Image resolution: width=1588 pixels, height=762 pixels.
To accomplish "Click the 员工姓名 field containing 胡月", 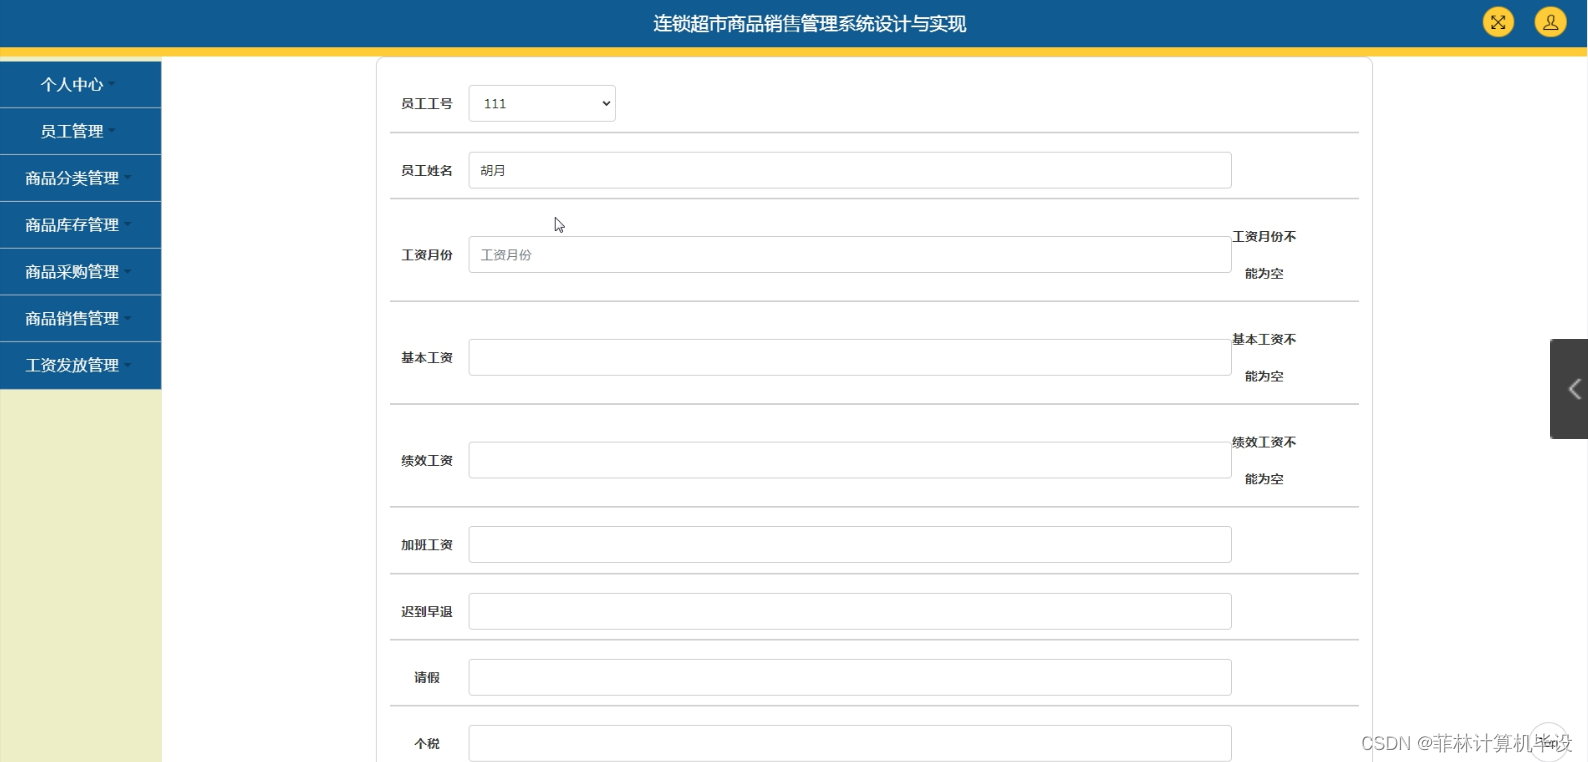I will click(x=850, y=170).
